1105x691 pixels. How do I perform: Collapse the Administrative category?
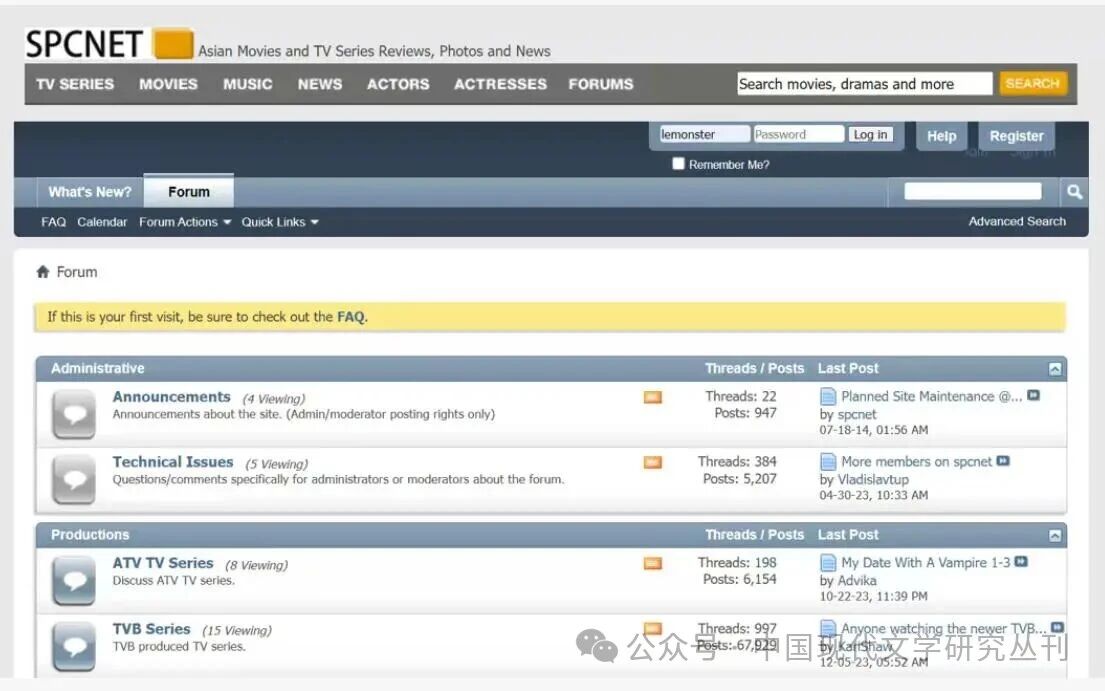(x=1054, y=369)
